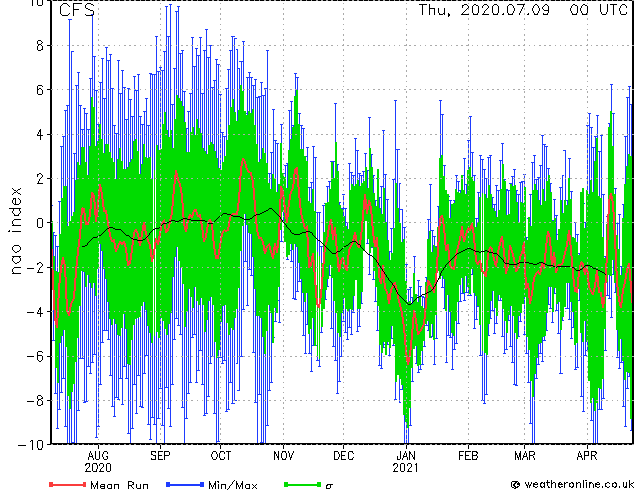Click the y-axis value 2
634x490 pixels.
[x=40, y=179]
